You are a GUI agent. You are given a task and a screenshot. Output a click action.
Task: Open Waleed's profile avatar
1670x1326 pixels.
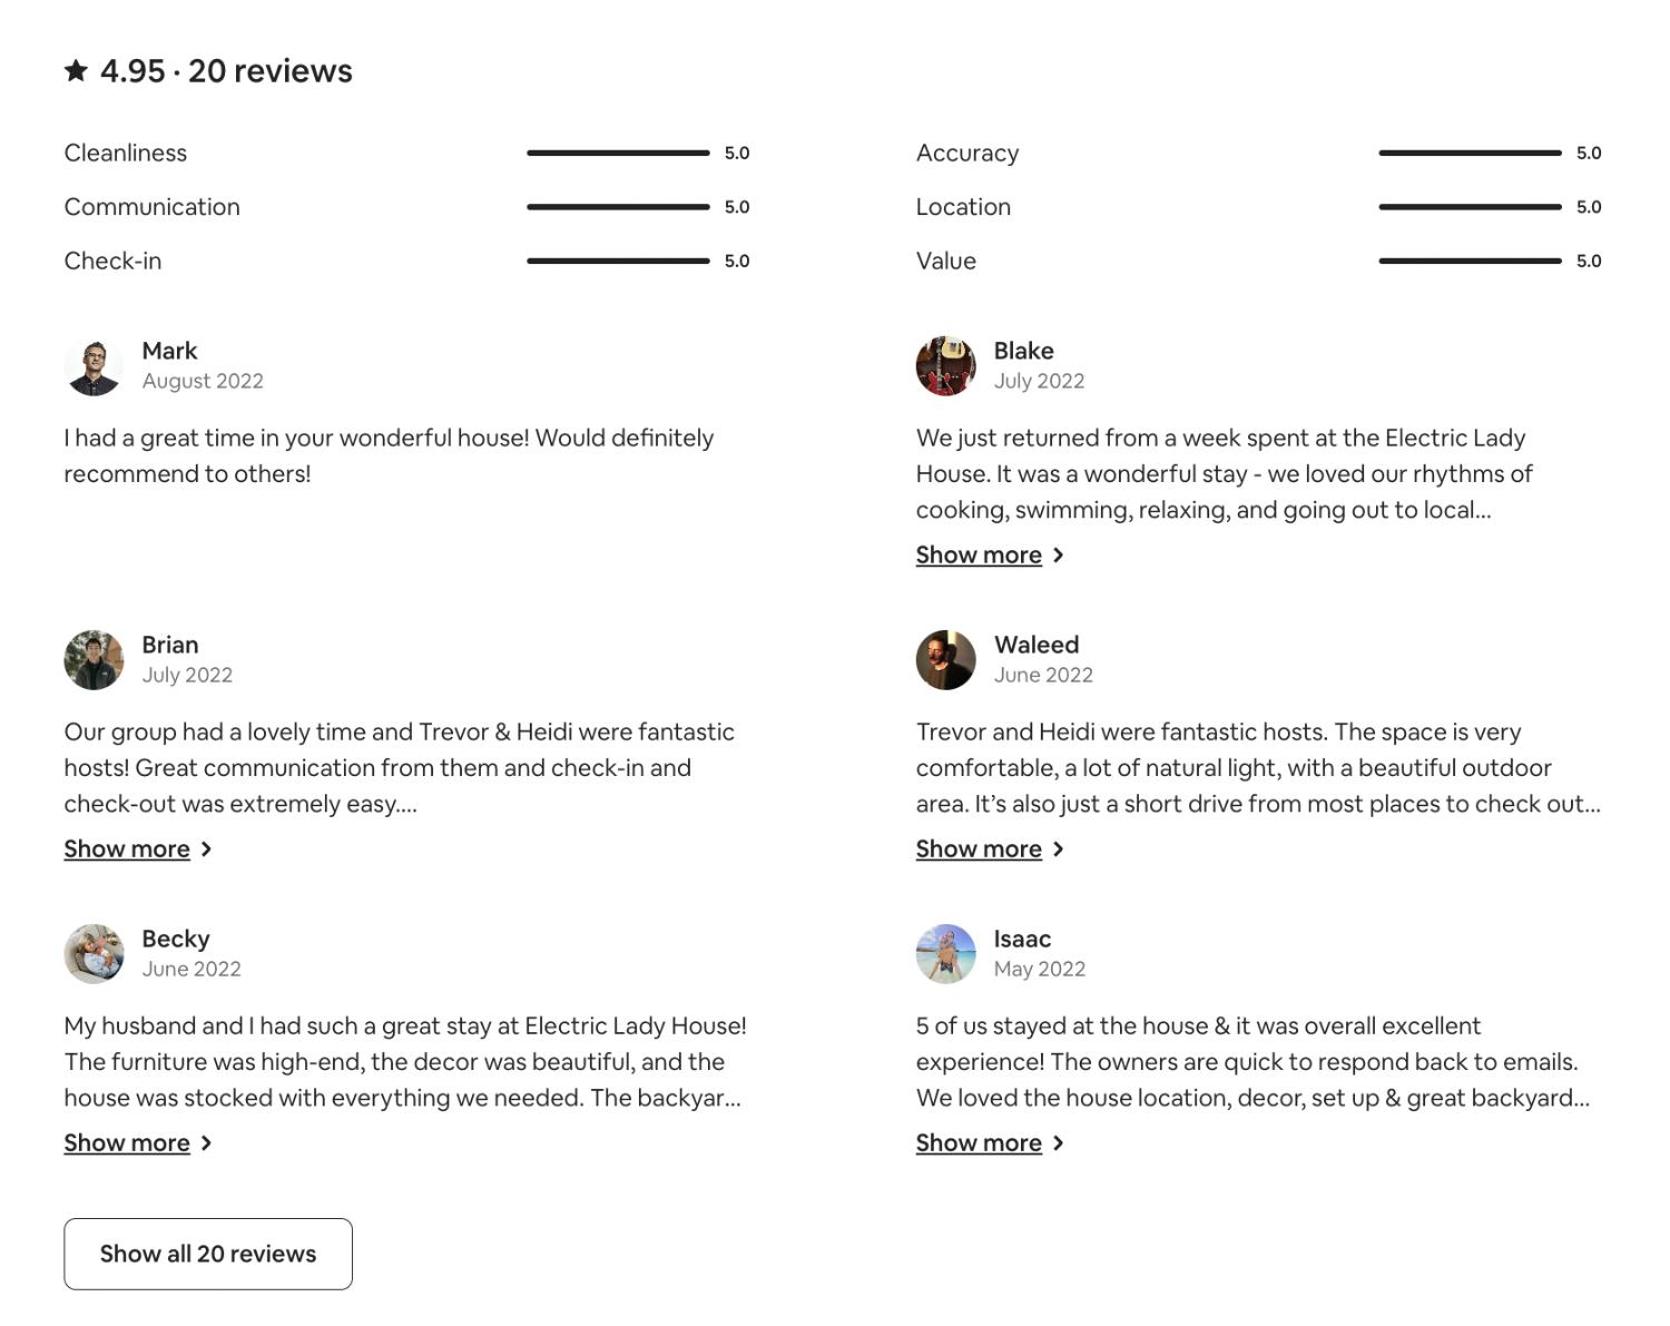tap(946, 660)
